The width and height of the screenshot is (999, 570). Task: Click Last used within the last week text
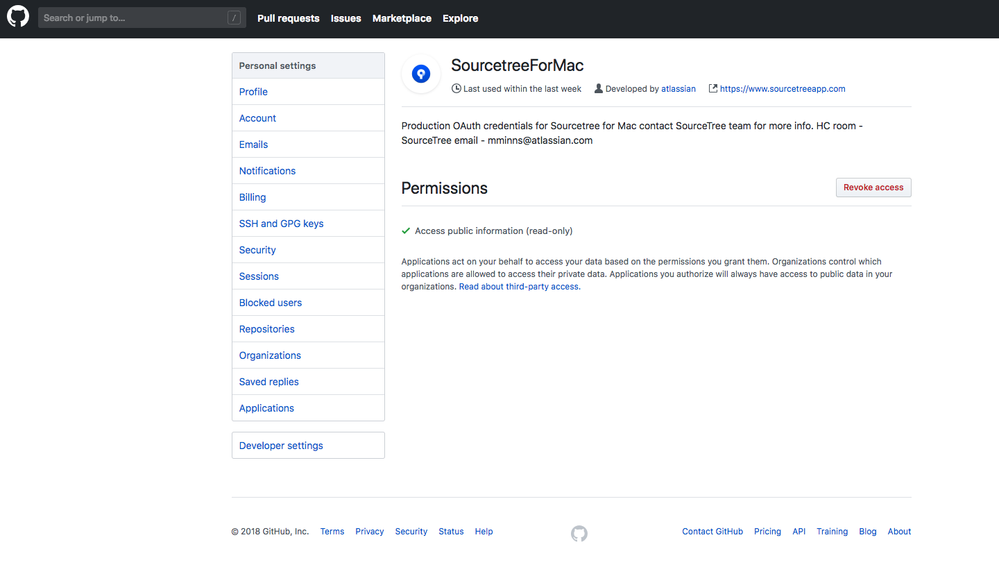(x=522, y=89)
